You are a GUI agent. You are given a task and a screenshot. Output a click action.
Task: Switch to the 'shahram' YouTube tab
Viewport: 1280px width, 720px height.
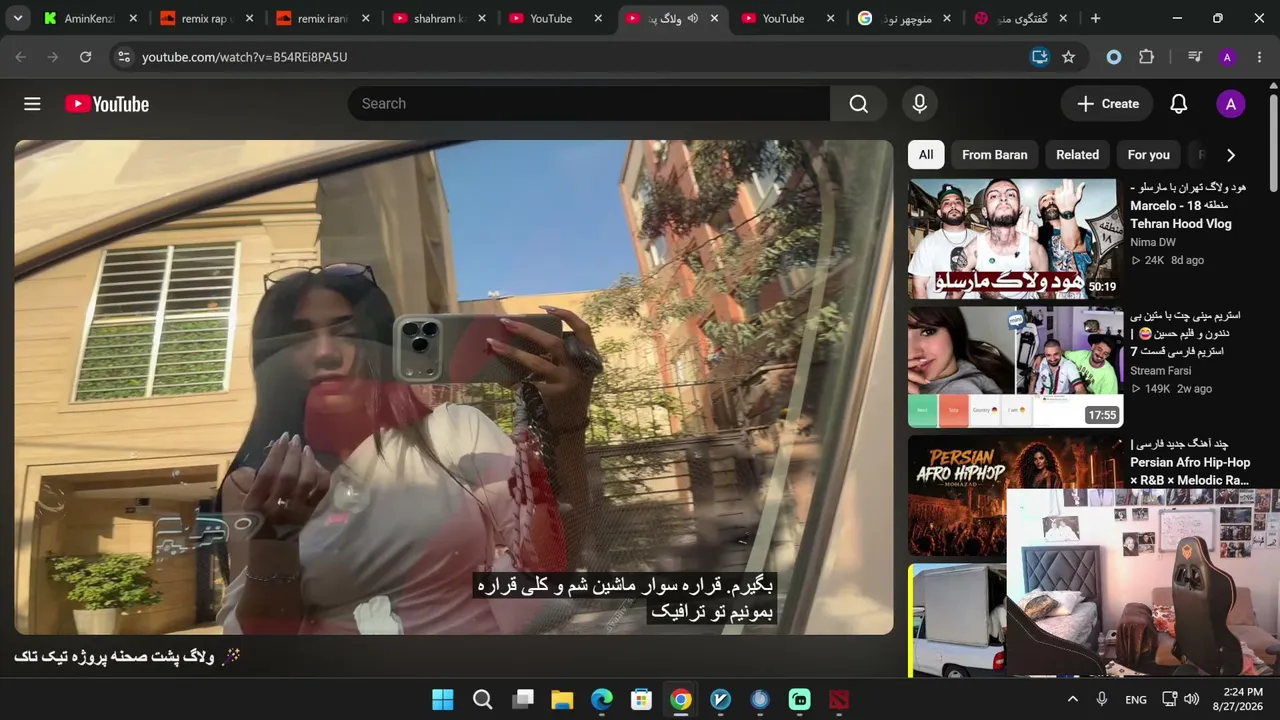tap(440, 18)
